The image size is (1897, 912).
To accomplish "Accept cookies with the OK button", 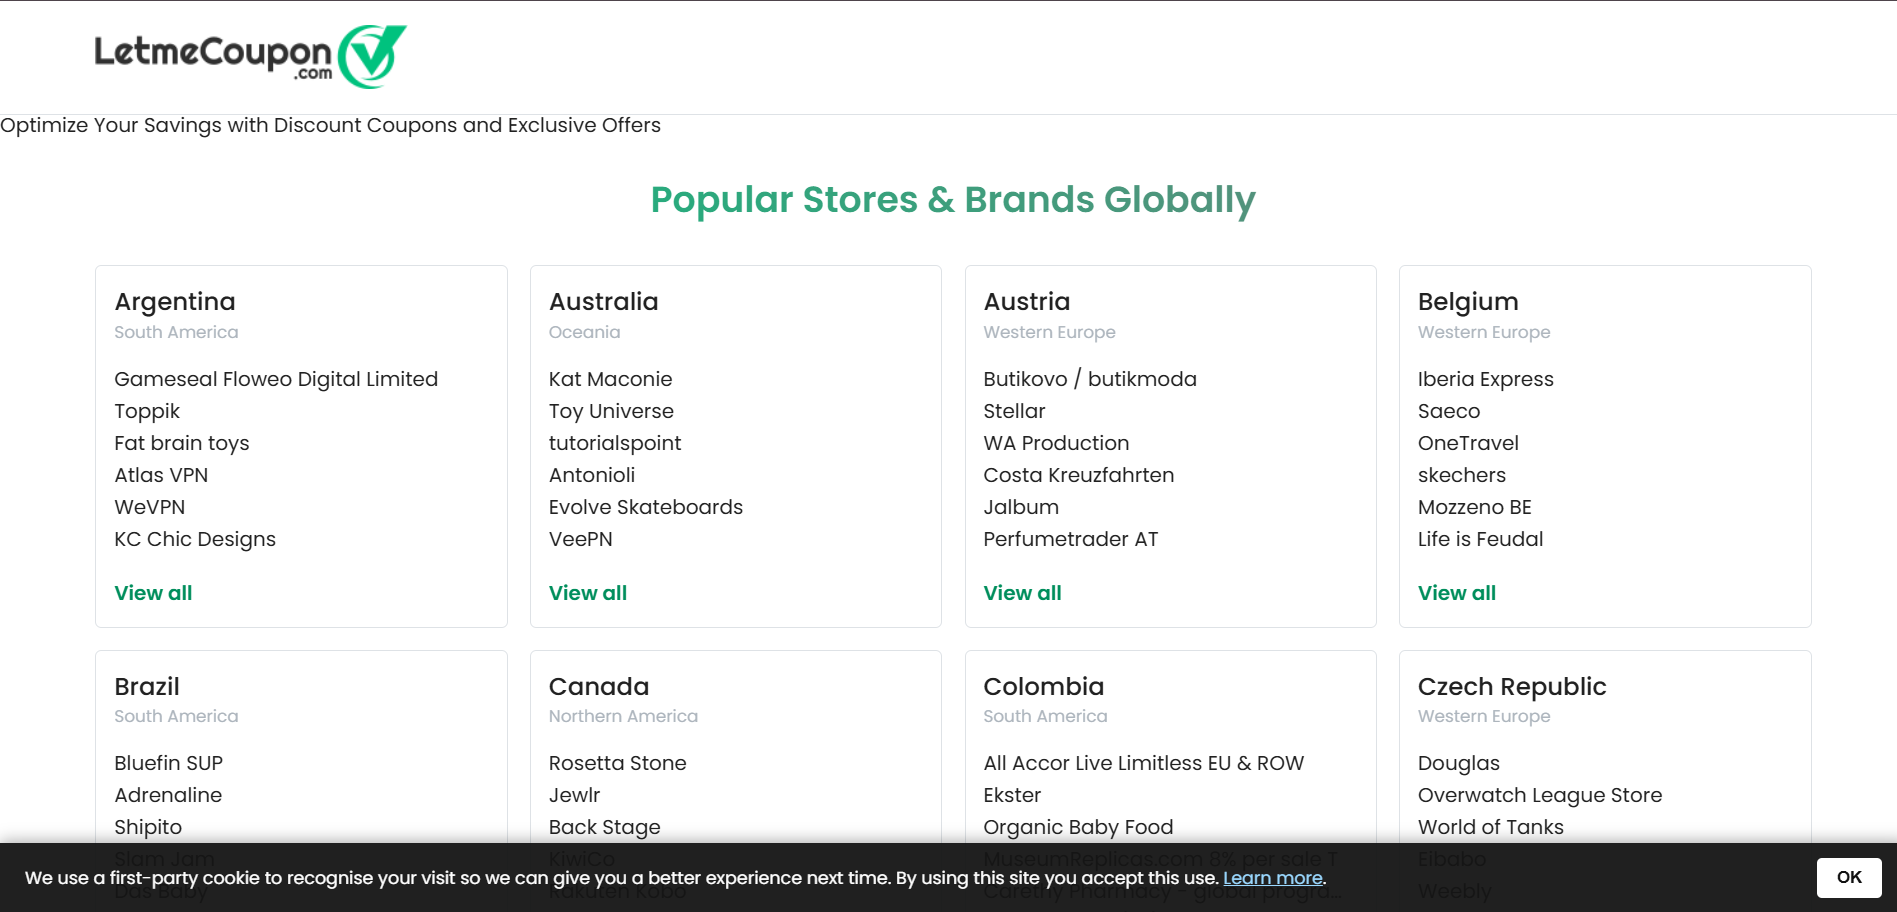I will 1849,877.
